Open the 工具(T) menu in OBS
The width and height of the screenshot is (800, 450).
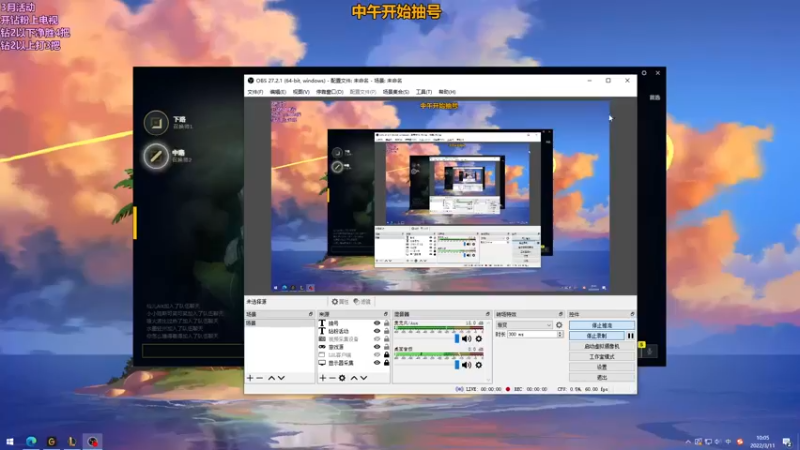(x=423, y=92)
